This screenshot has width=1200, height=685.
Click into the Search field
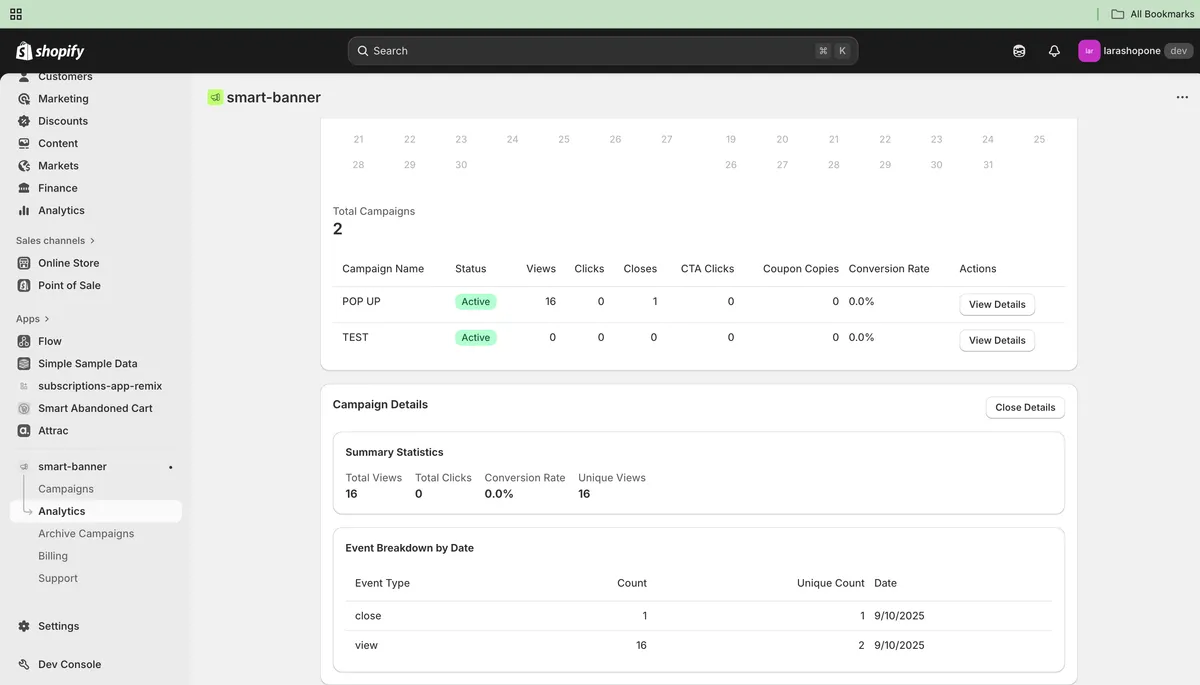590,51
